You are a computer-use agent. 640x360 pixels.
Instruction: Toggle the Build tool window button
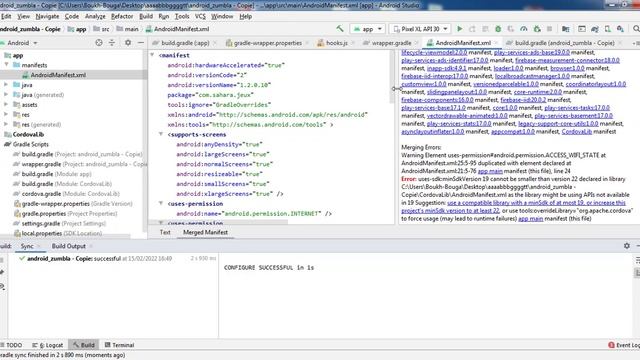pos(84,345)
